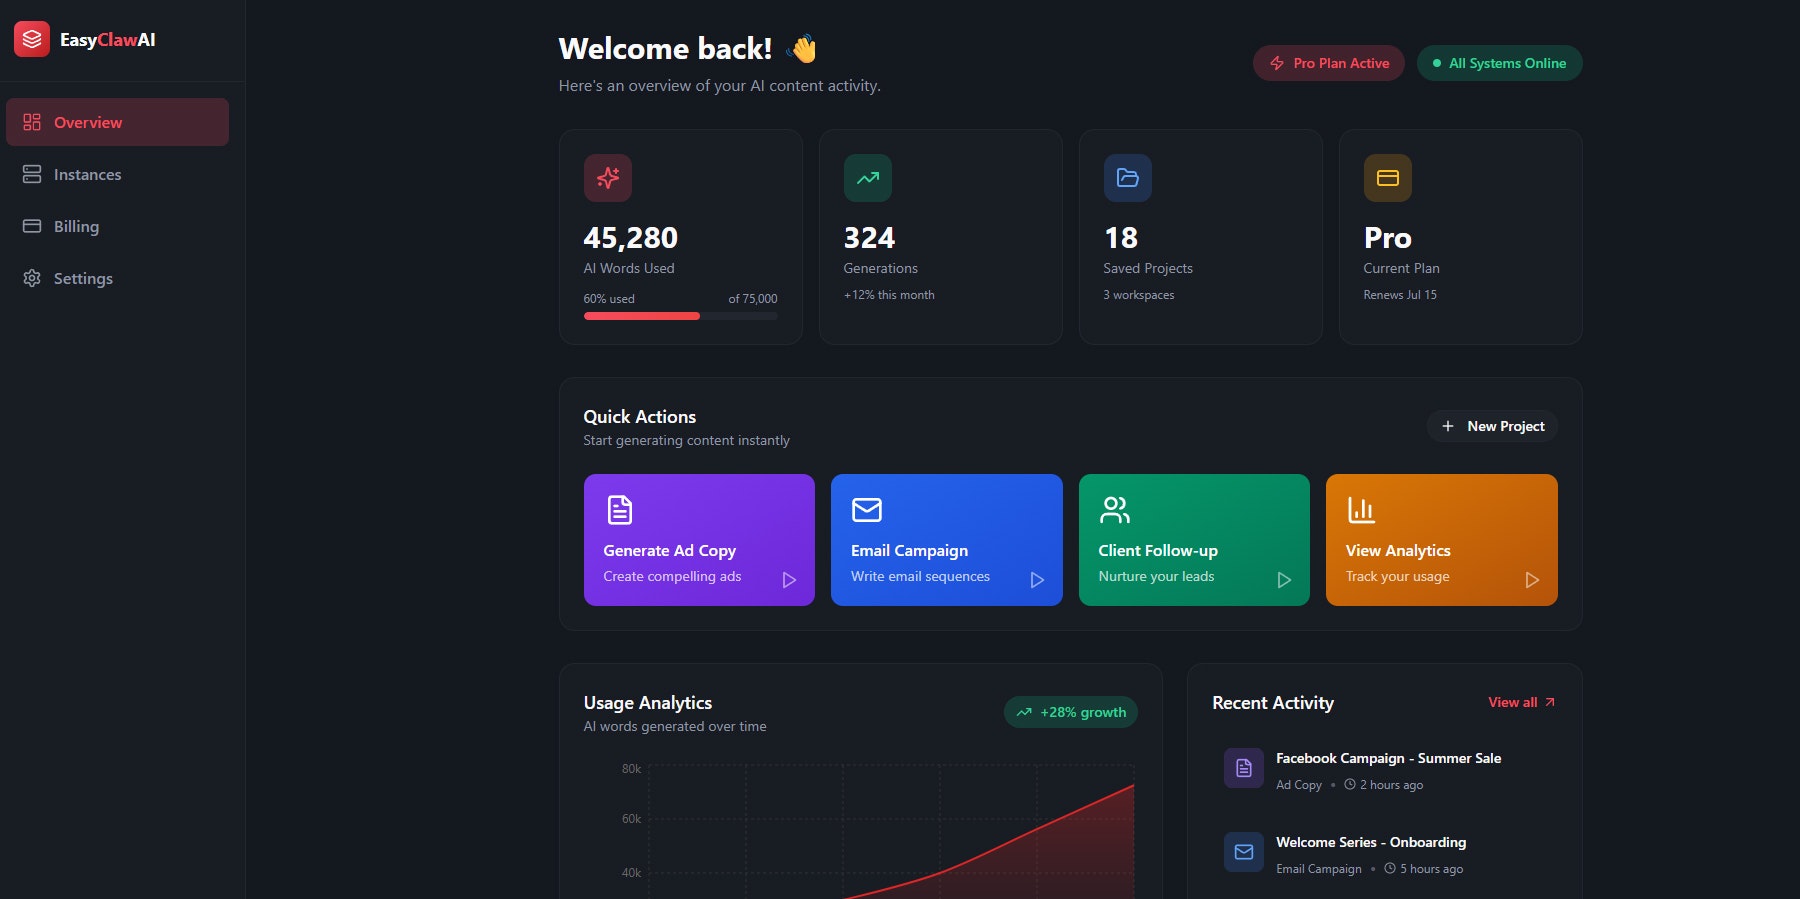
Task: Click the AI words usage progress bar
Action: (x=680, y=316)
